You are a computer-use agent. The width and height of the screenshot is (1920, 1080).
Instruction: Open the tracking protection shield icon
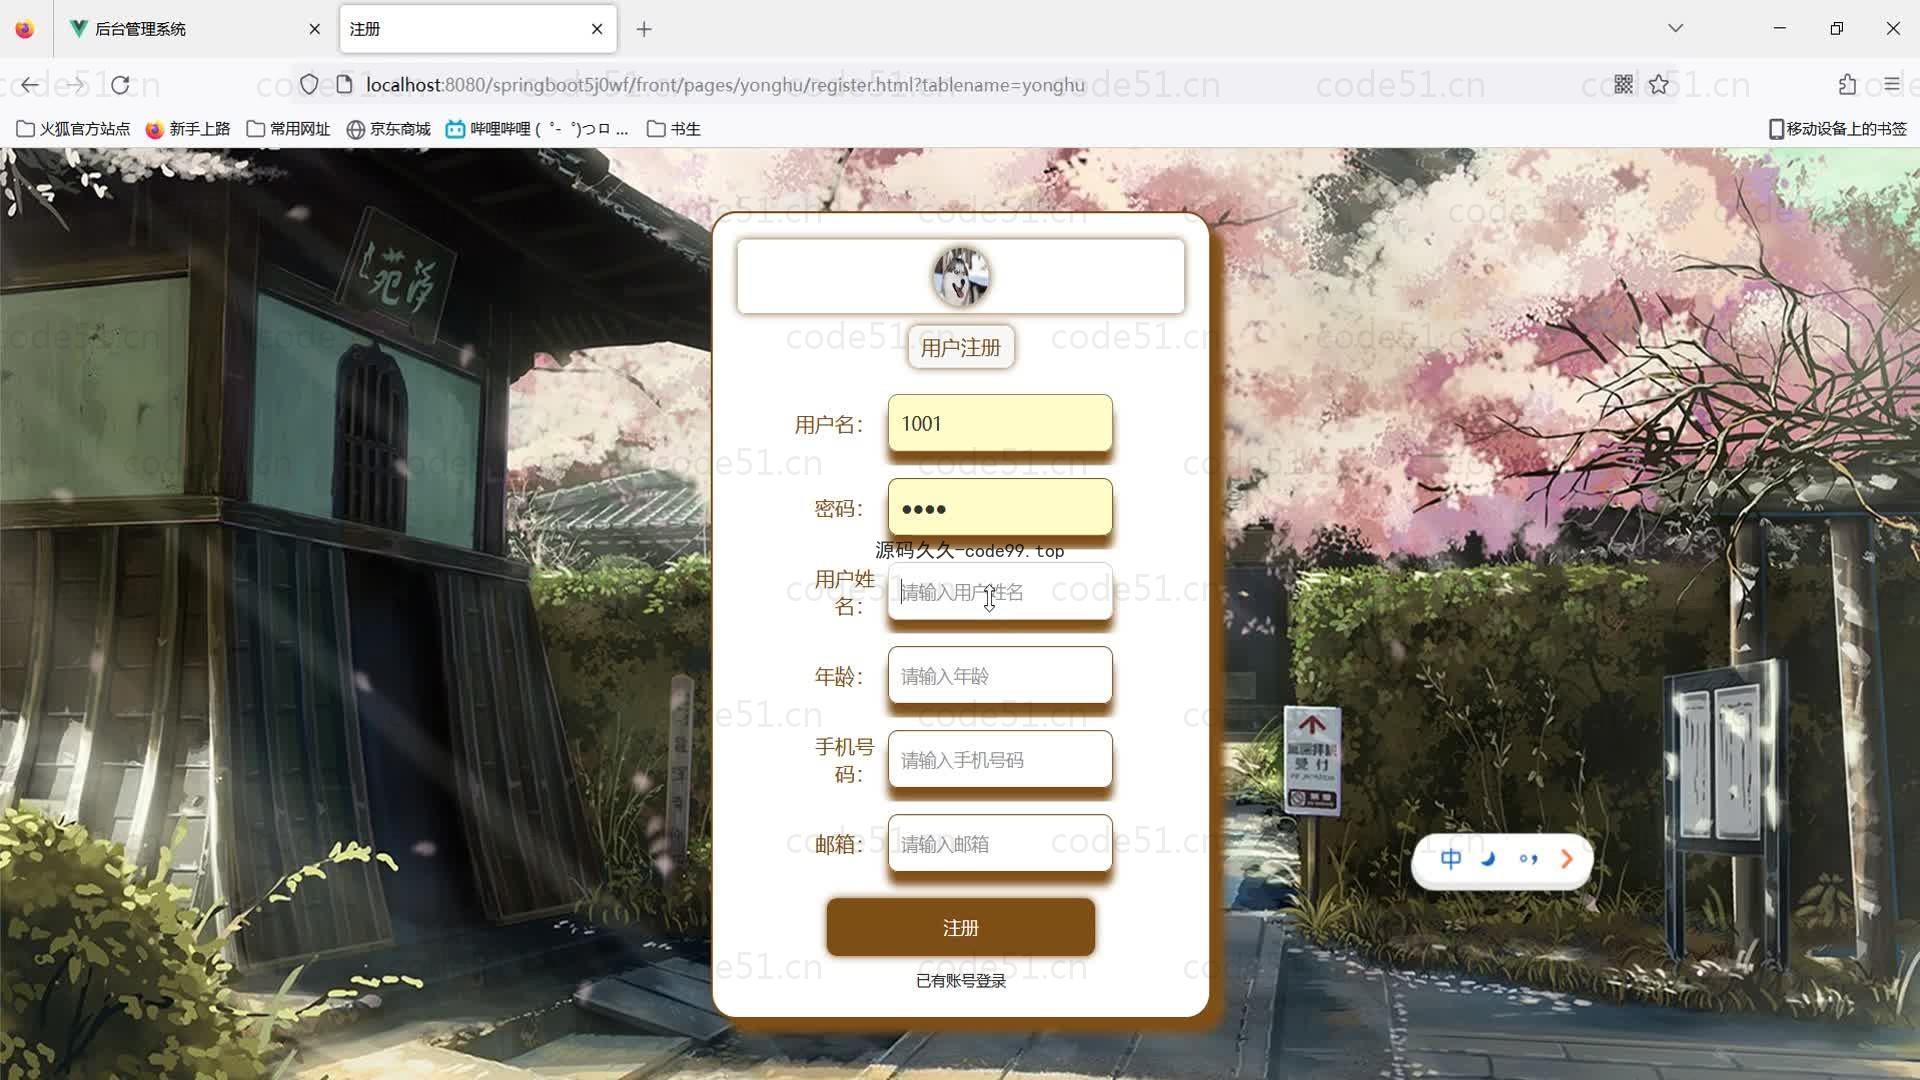pyautogui.click(x=309, y=85)
